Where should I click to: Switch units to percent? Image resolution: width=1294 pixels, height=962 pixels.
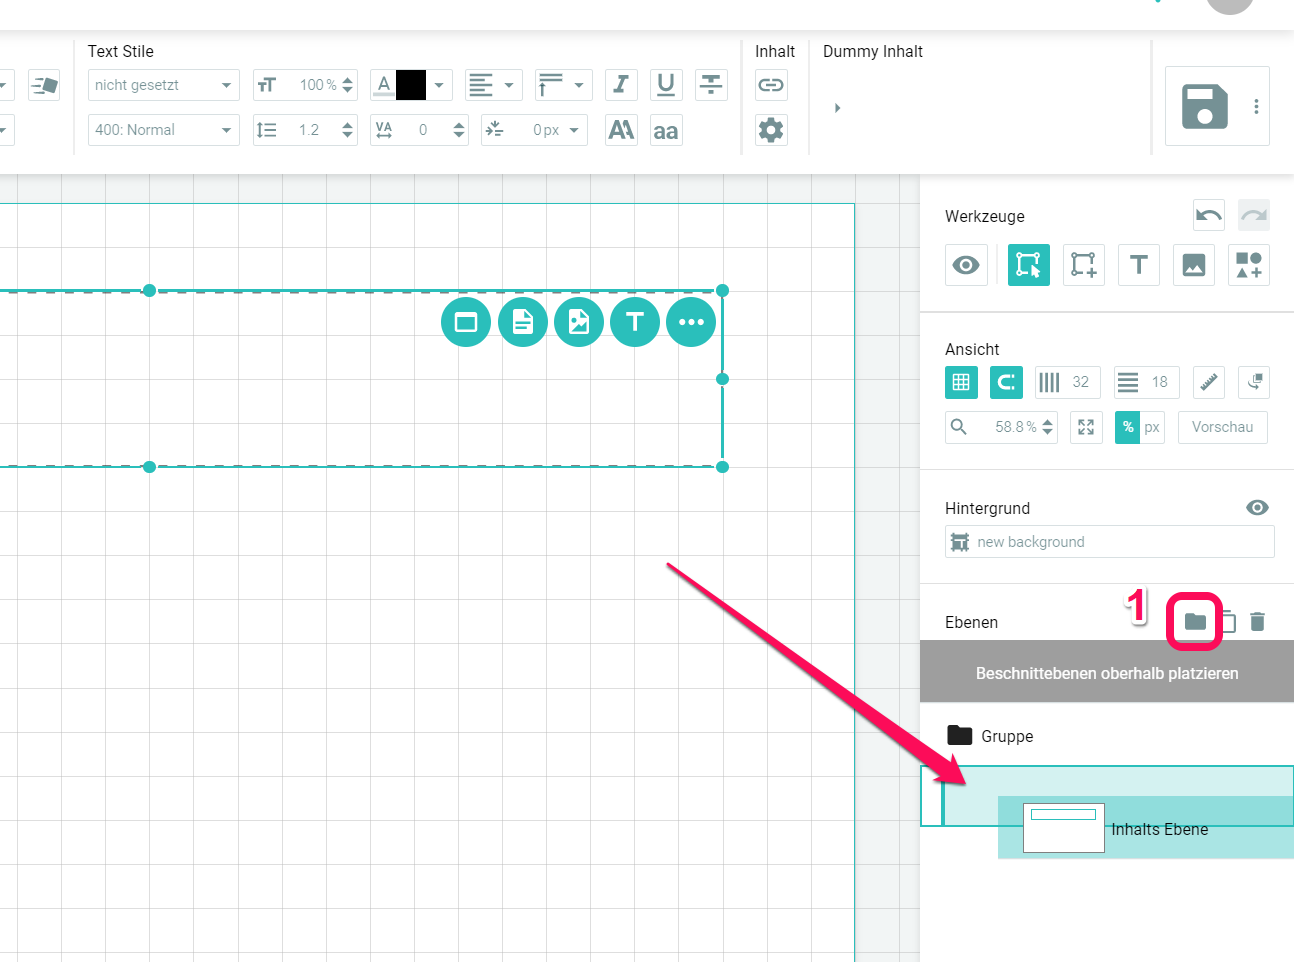tap(1128, 427)
